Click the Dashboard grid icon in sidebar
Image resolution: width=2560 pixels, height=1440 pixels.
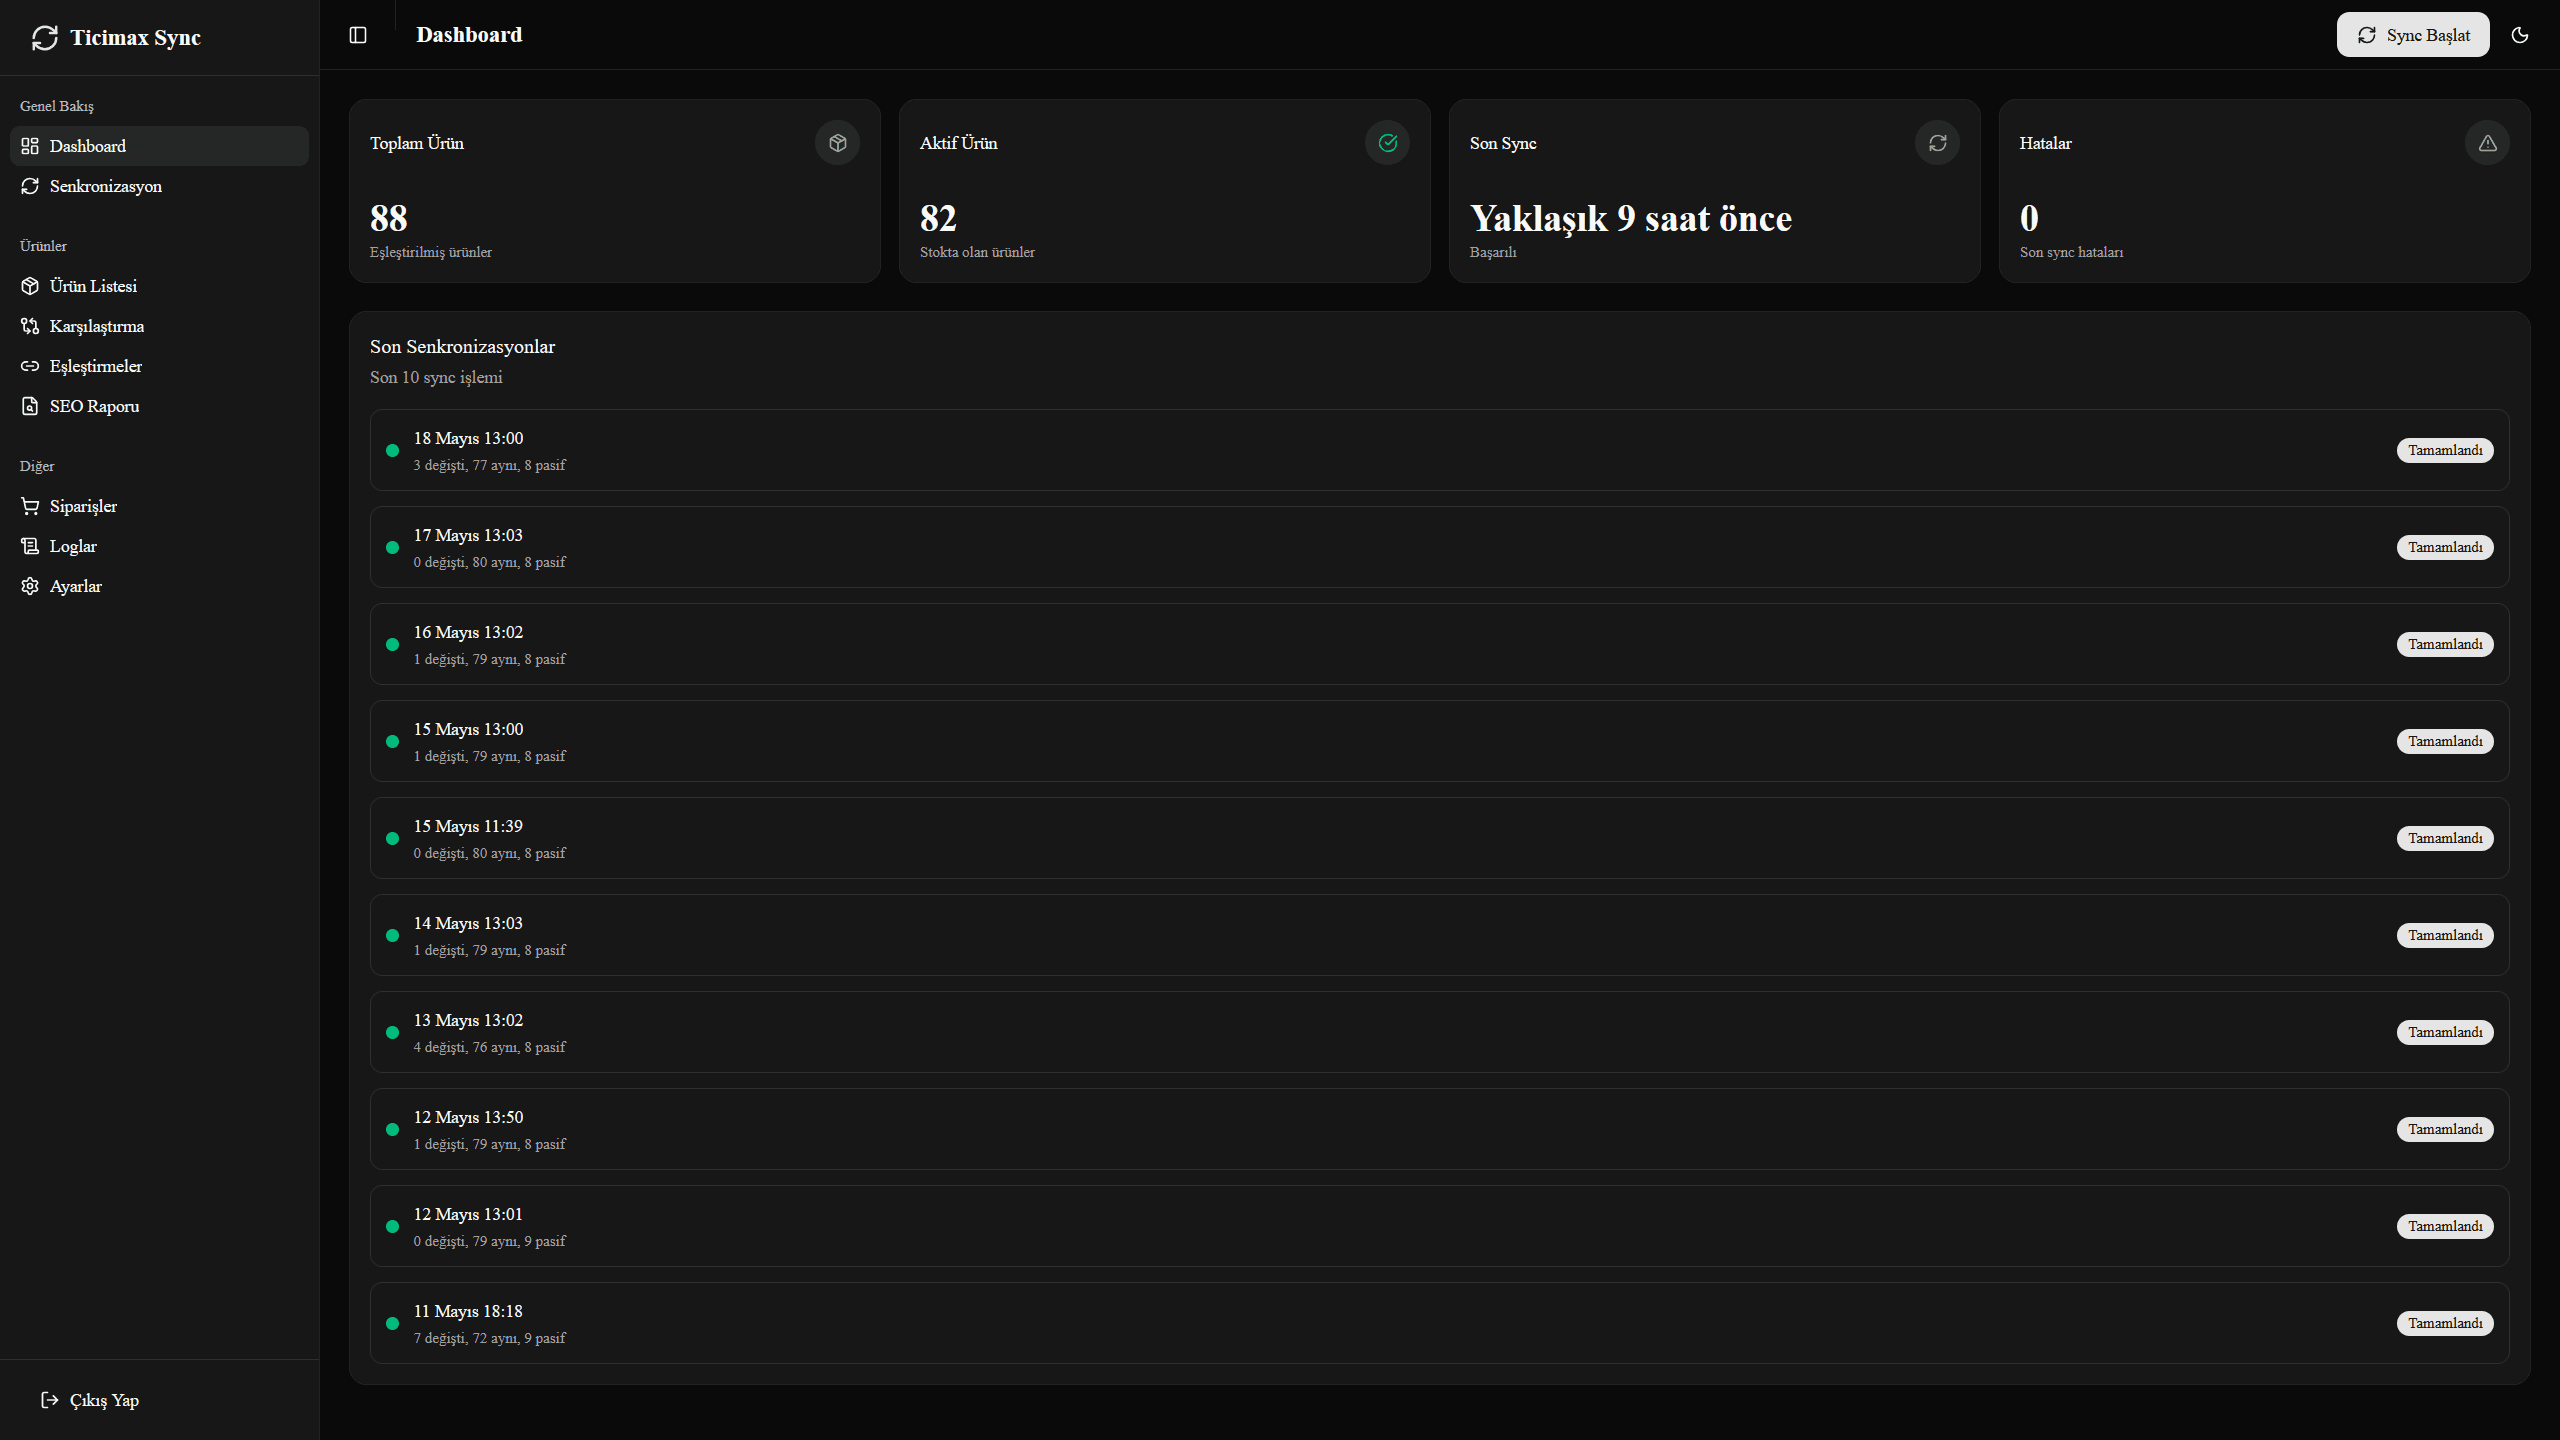[30, 146]
